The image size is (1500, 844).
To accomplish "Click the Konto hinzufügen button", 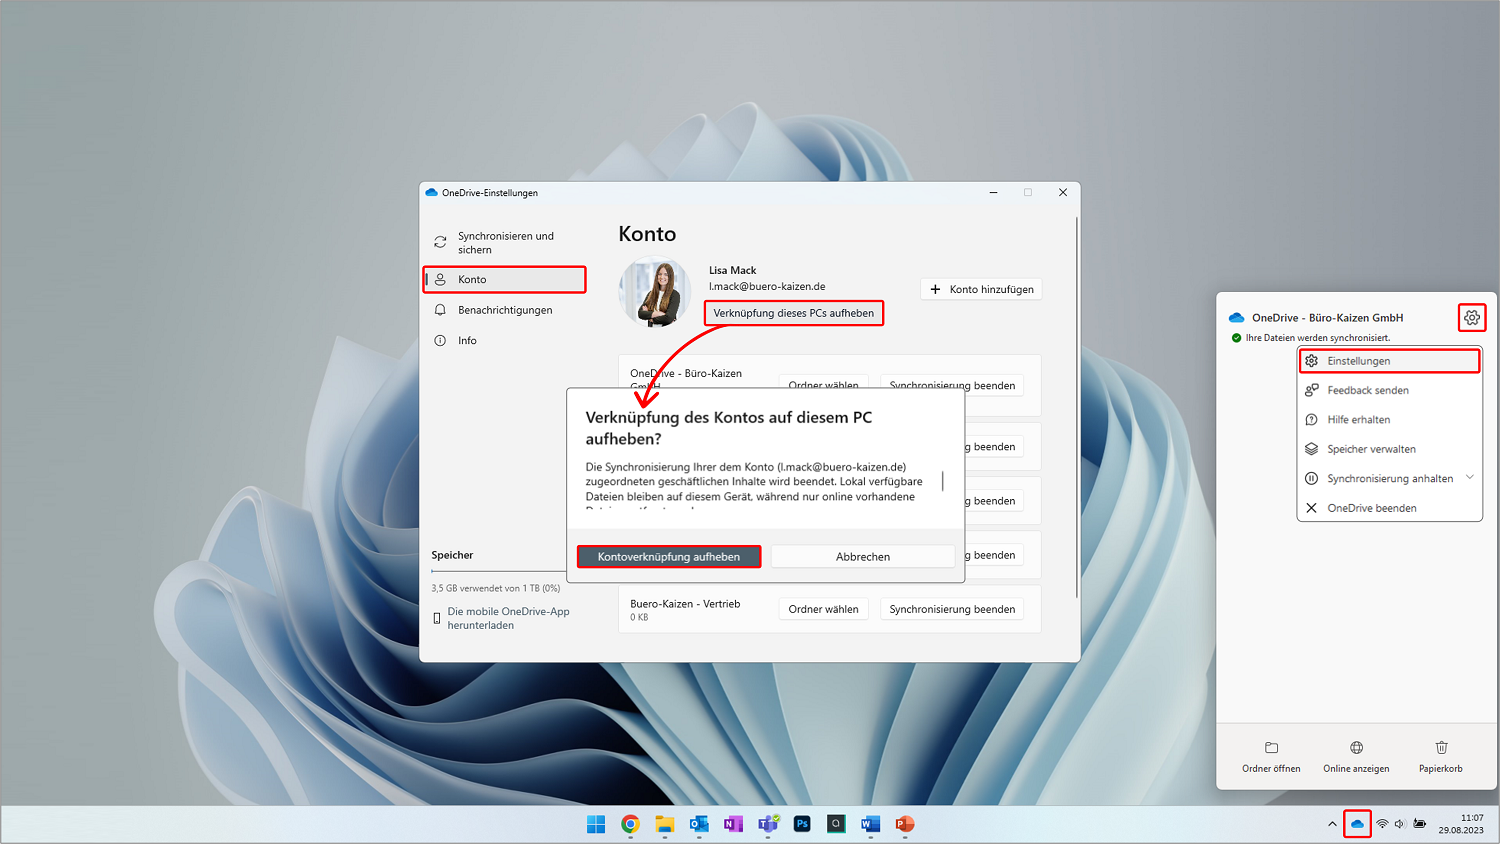I will pos(981,289).
